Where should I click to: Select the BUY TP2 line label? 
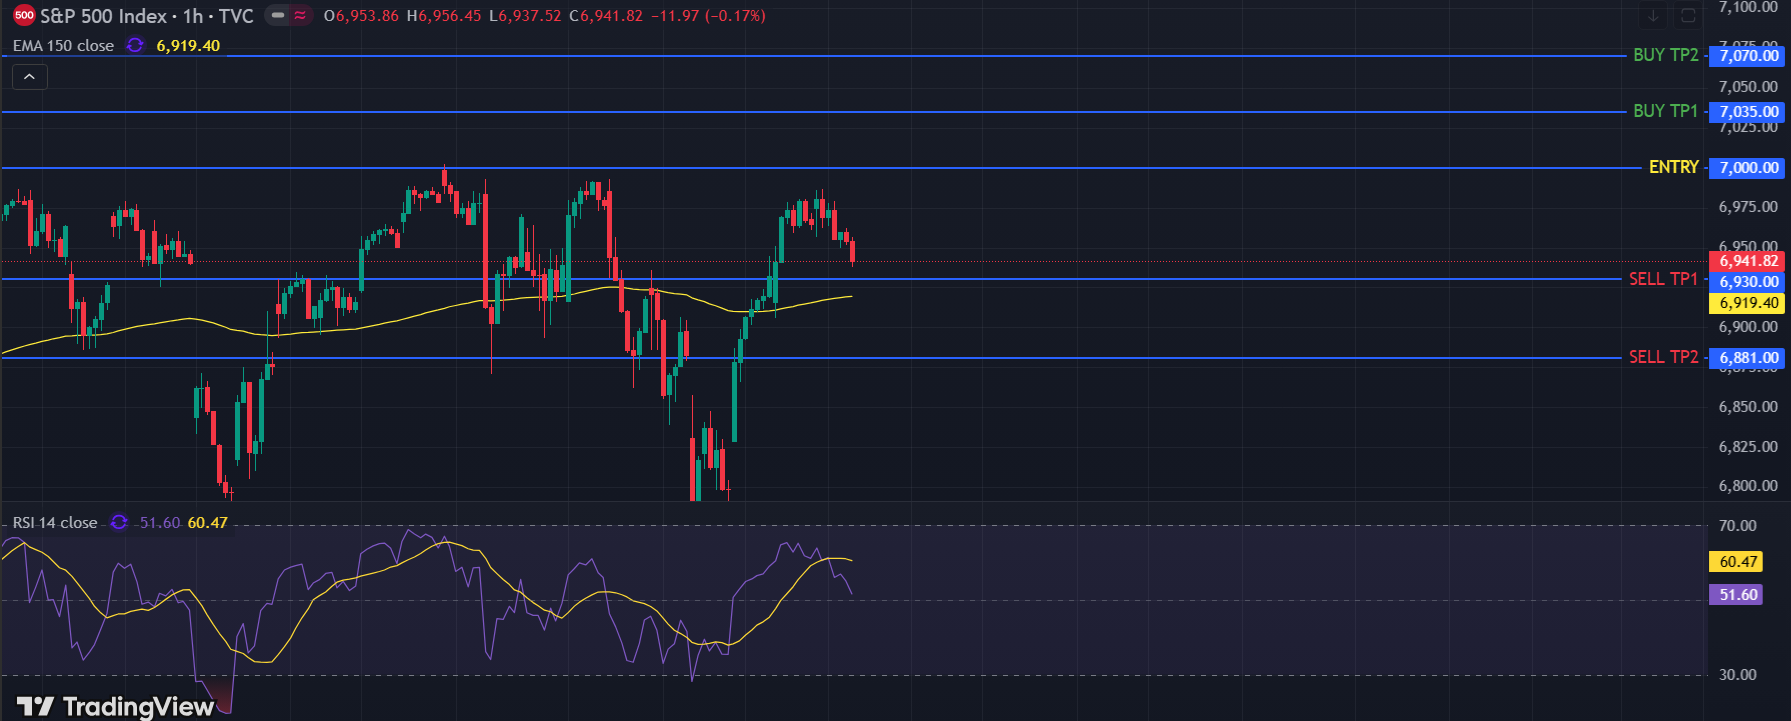coord(1665,55)
